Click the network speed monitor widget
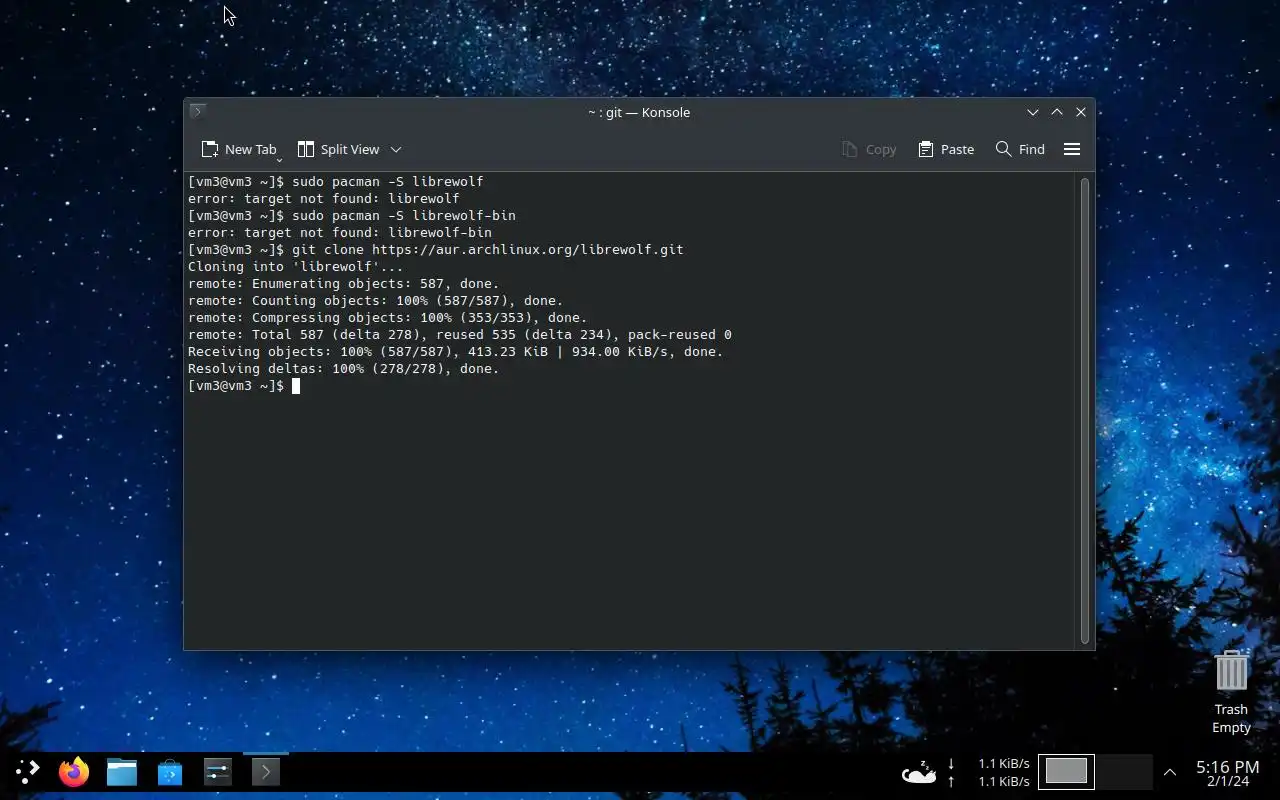This screenshot has width=1280, height=800. pyautogui.click(x=989, y=771)
